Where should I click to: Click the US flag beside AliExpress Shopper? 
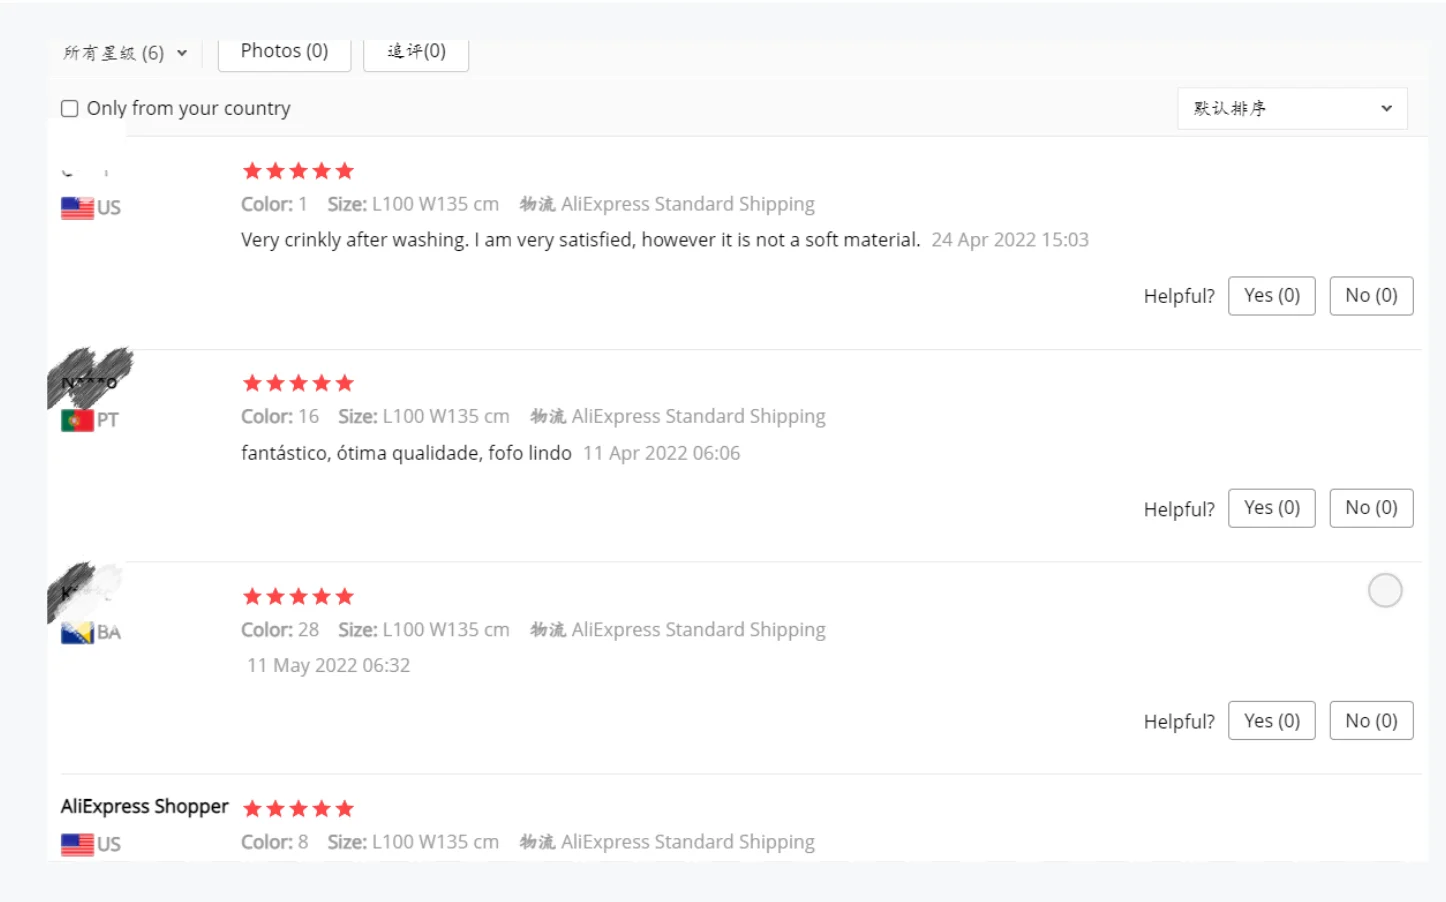pos(77,845)
